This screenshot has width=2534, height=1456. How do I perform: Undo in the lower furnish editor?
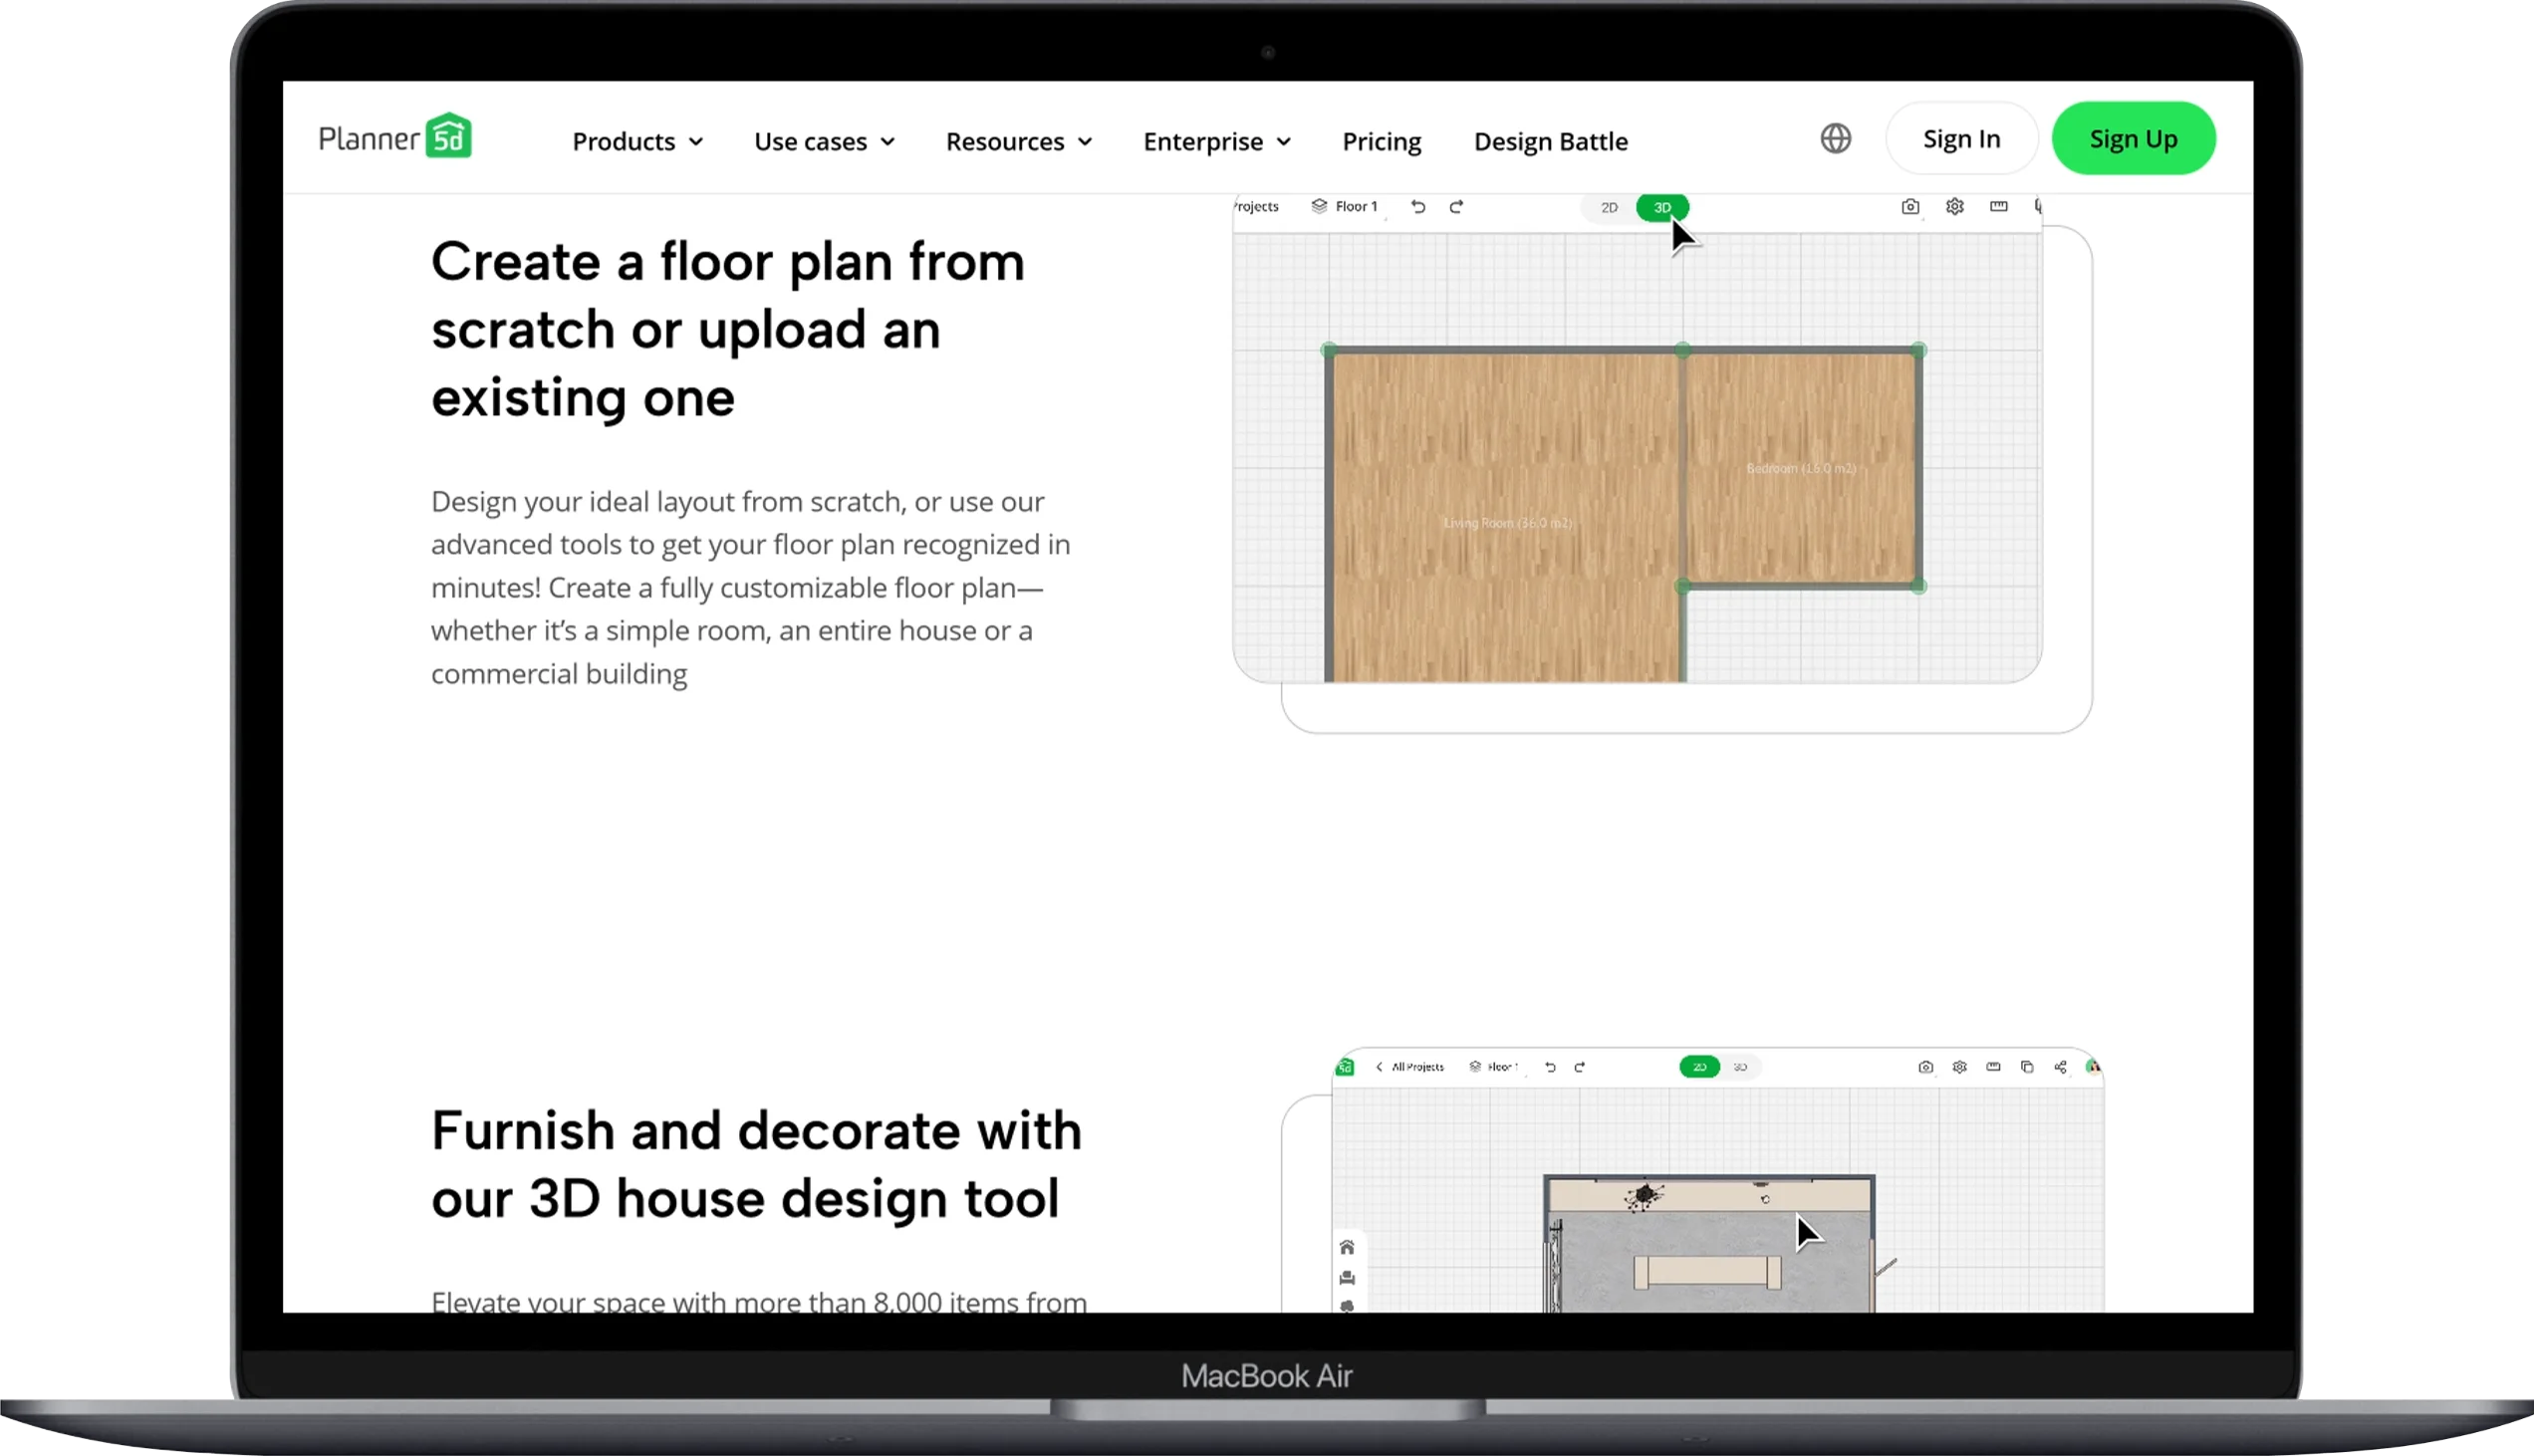(1550, 1067)
